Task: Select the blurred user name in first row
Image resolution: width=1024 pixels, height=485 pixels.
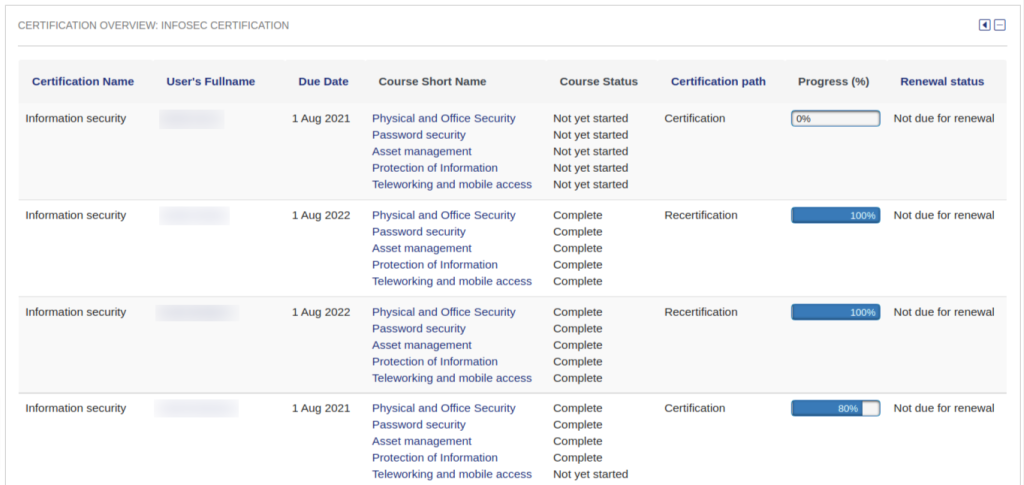Action: point(191,119)
